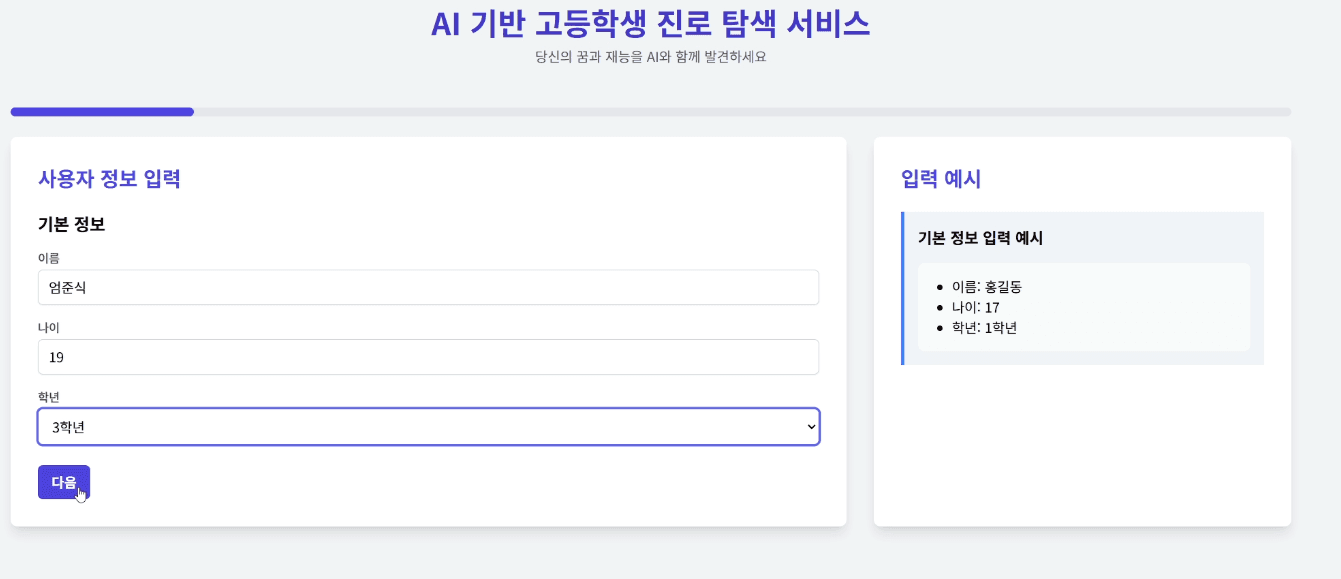Click the 학년 field label

click(x=47, y=397)
